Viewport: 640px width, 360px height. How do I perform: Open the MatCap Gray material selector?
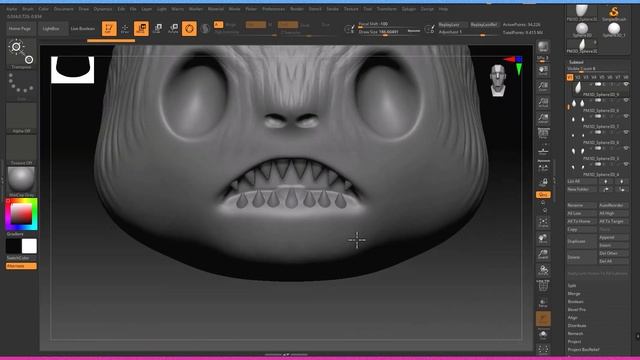[x=21, y=182]
